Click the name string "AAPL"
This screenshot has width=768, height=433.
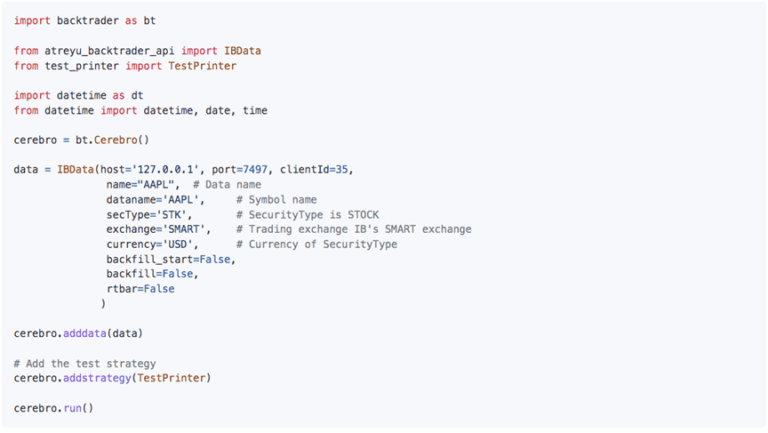tap(158, 185)
